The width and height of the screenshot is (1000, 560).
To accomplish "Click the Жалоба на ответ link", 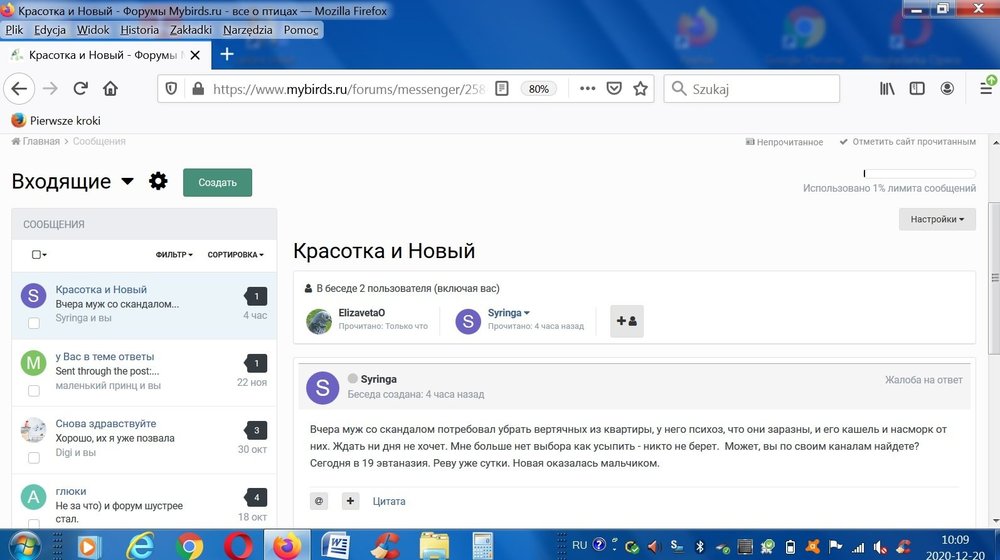I will (923, 380).
